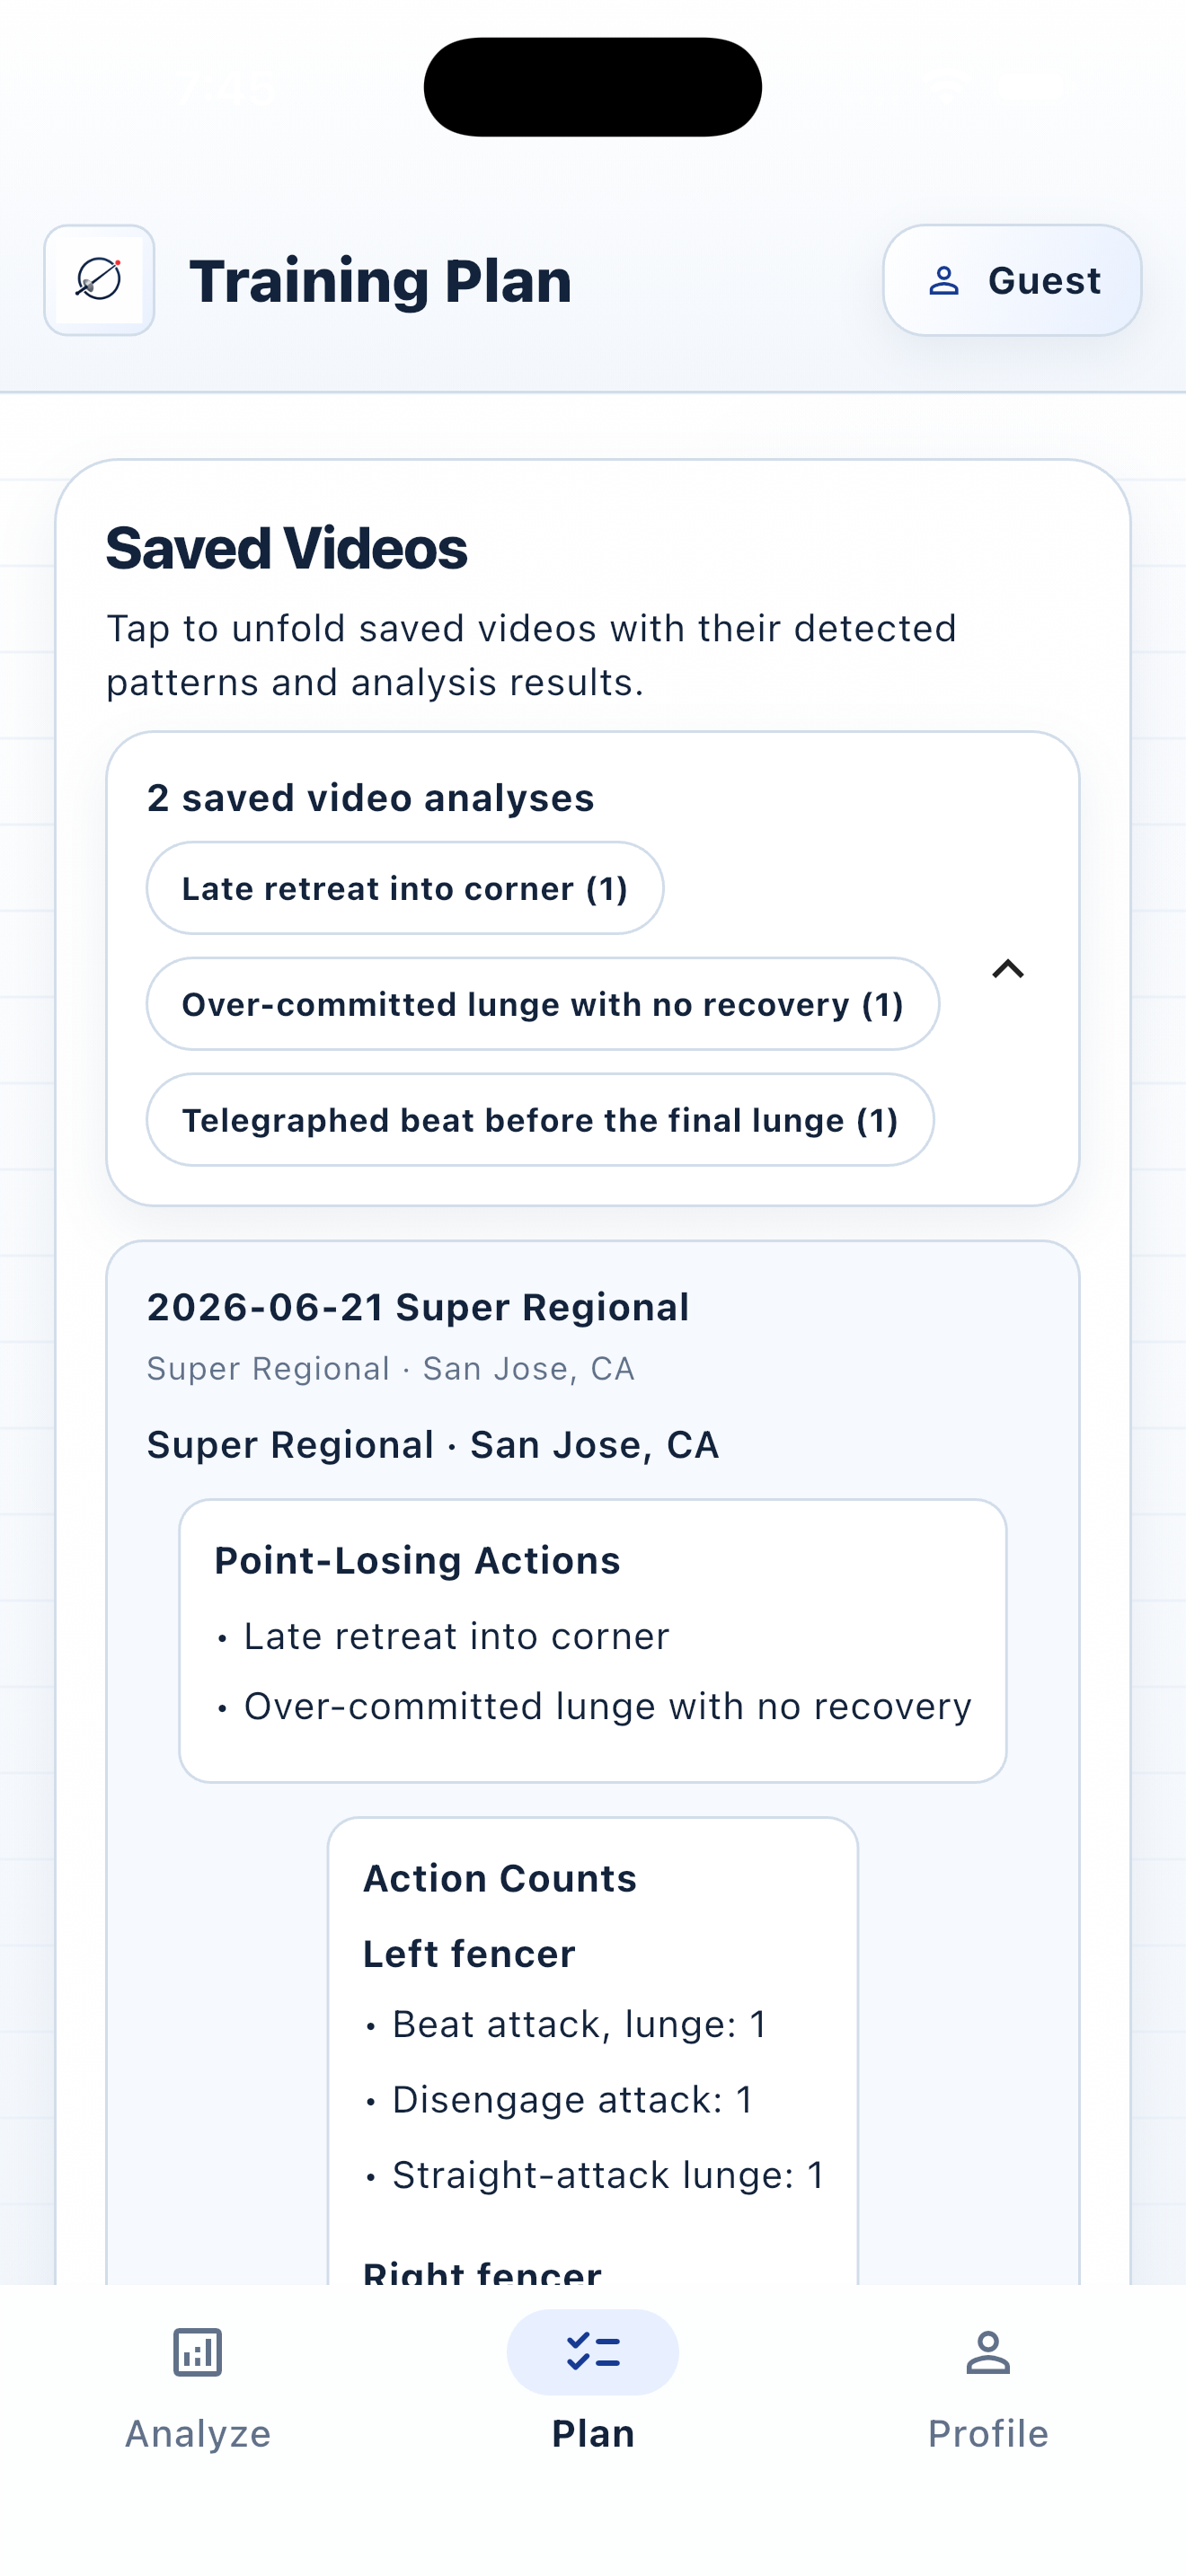The image size is (1186, 2576).
Task: Select 'Over-committed lunge with no recovery (1)' chip
Action: tap(543, 1004)
